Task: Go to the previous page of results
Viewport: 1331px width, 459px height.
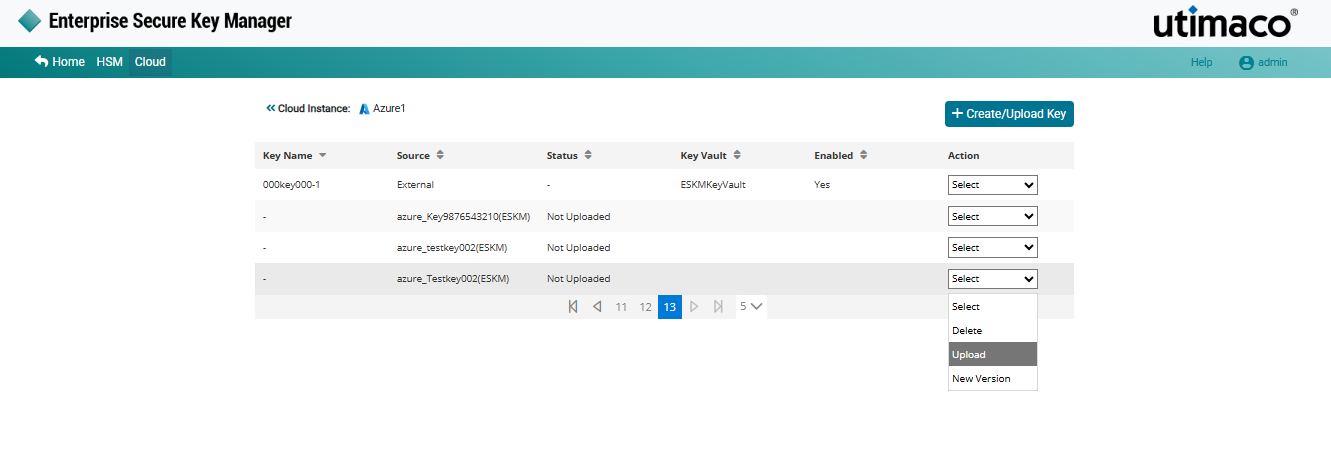Action: [597, 307]
